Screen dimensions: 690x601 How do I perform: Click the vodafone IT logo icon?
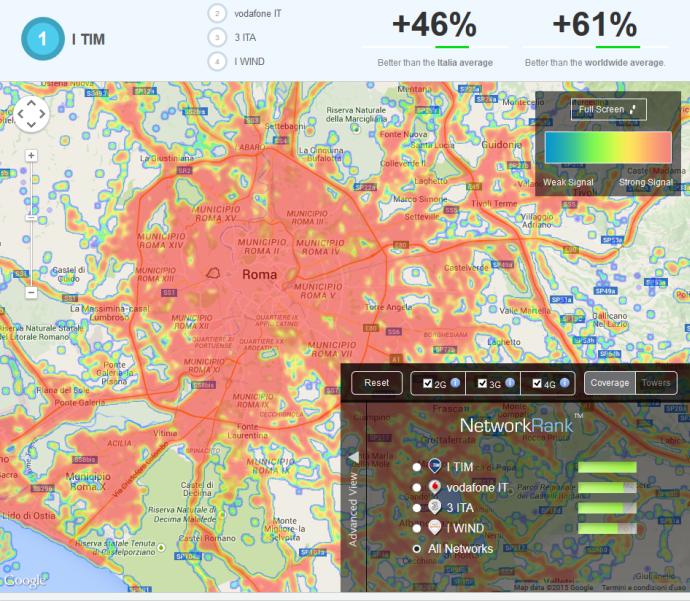435,486
